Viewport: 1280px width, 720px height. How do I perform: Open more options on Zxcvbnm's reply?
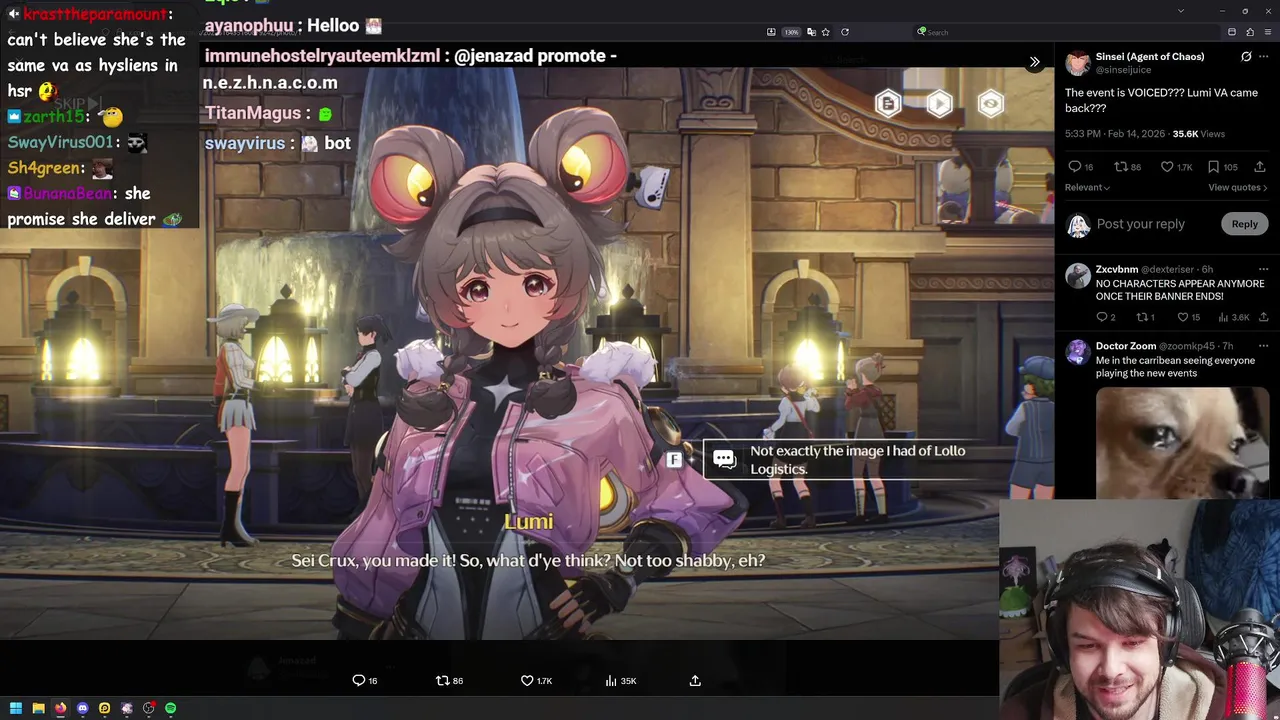click(1263, 269)
